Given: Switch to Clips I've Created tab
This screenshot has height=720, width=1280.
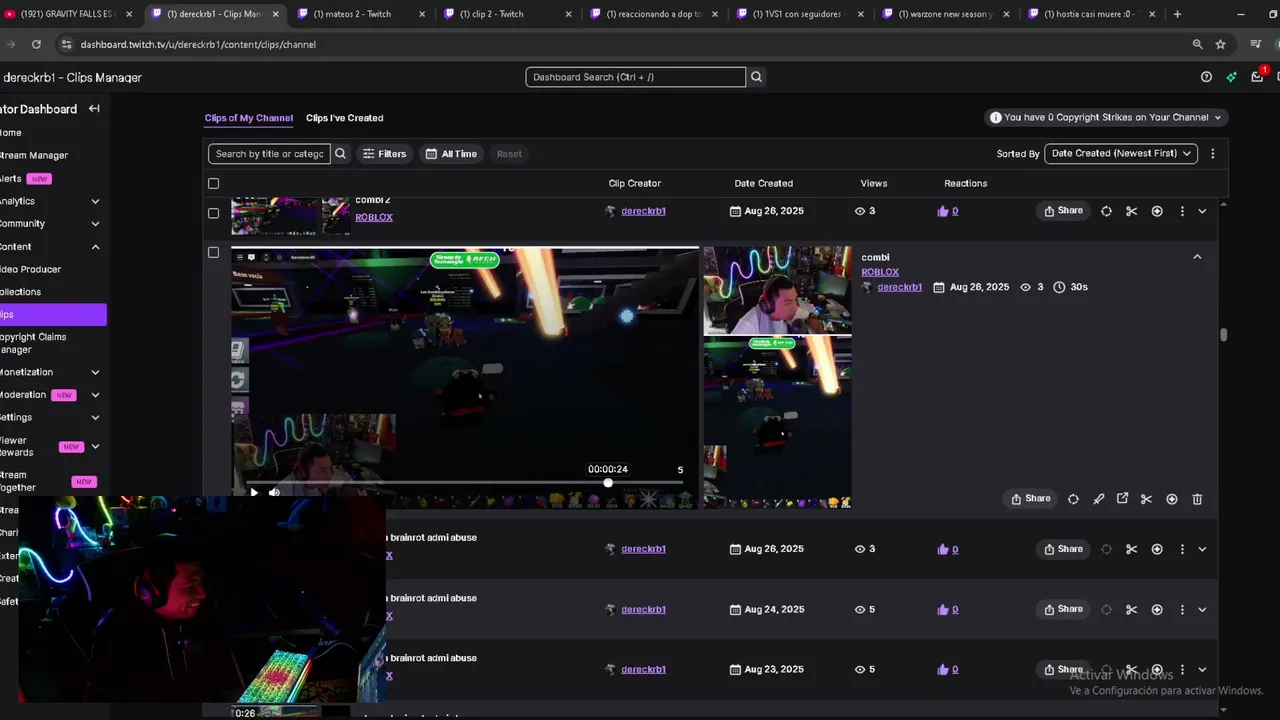Looking at the screenshot, I should [x=345, y=118].
